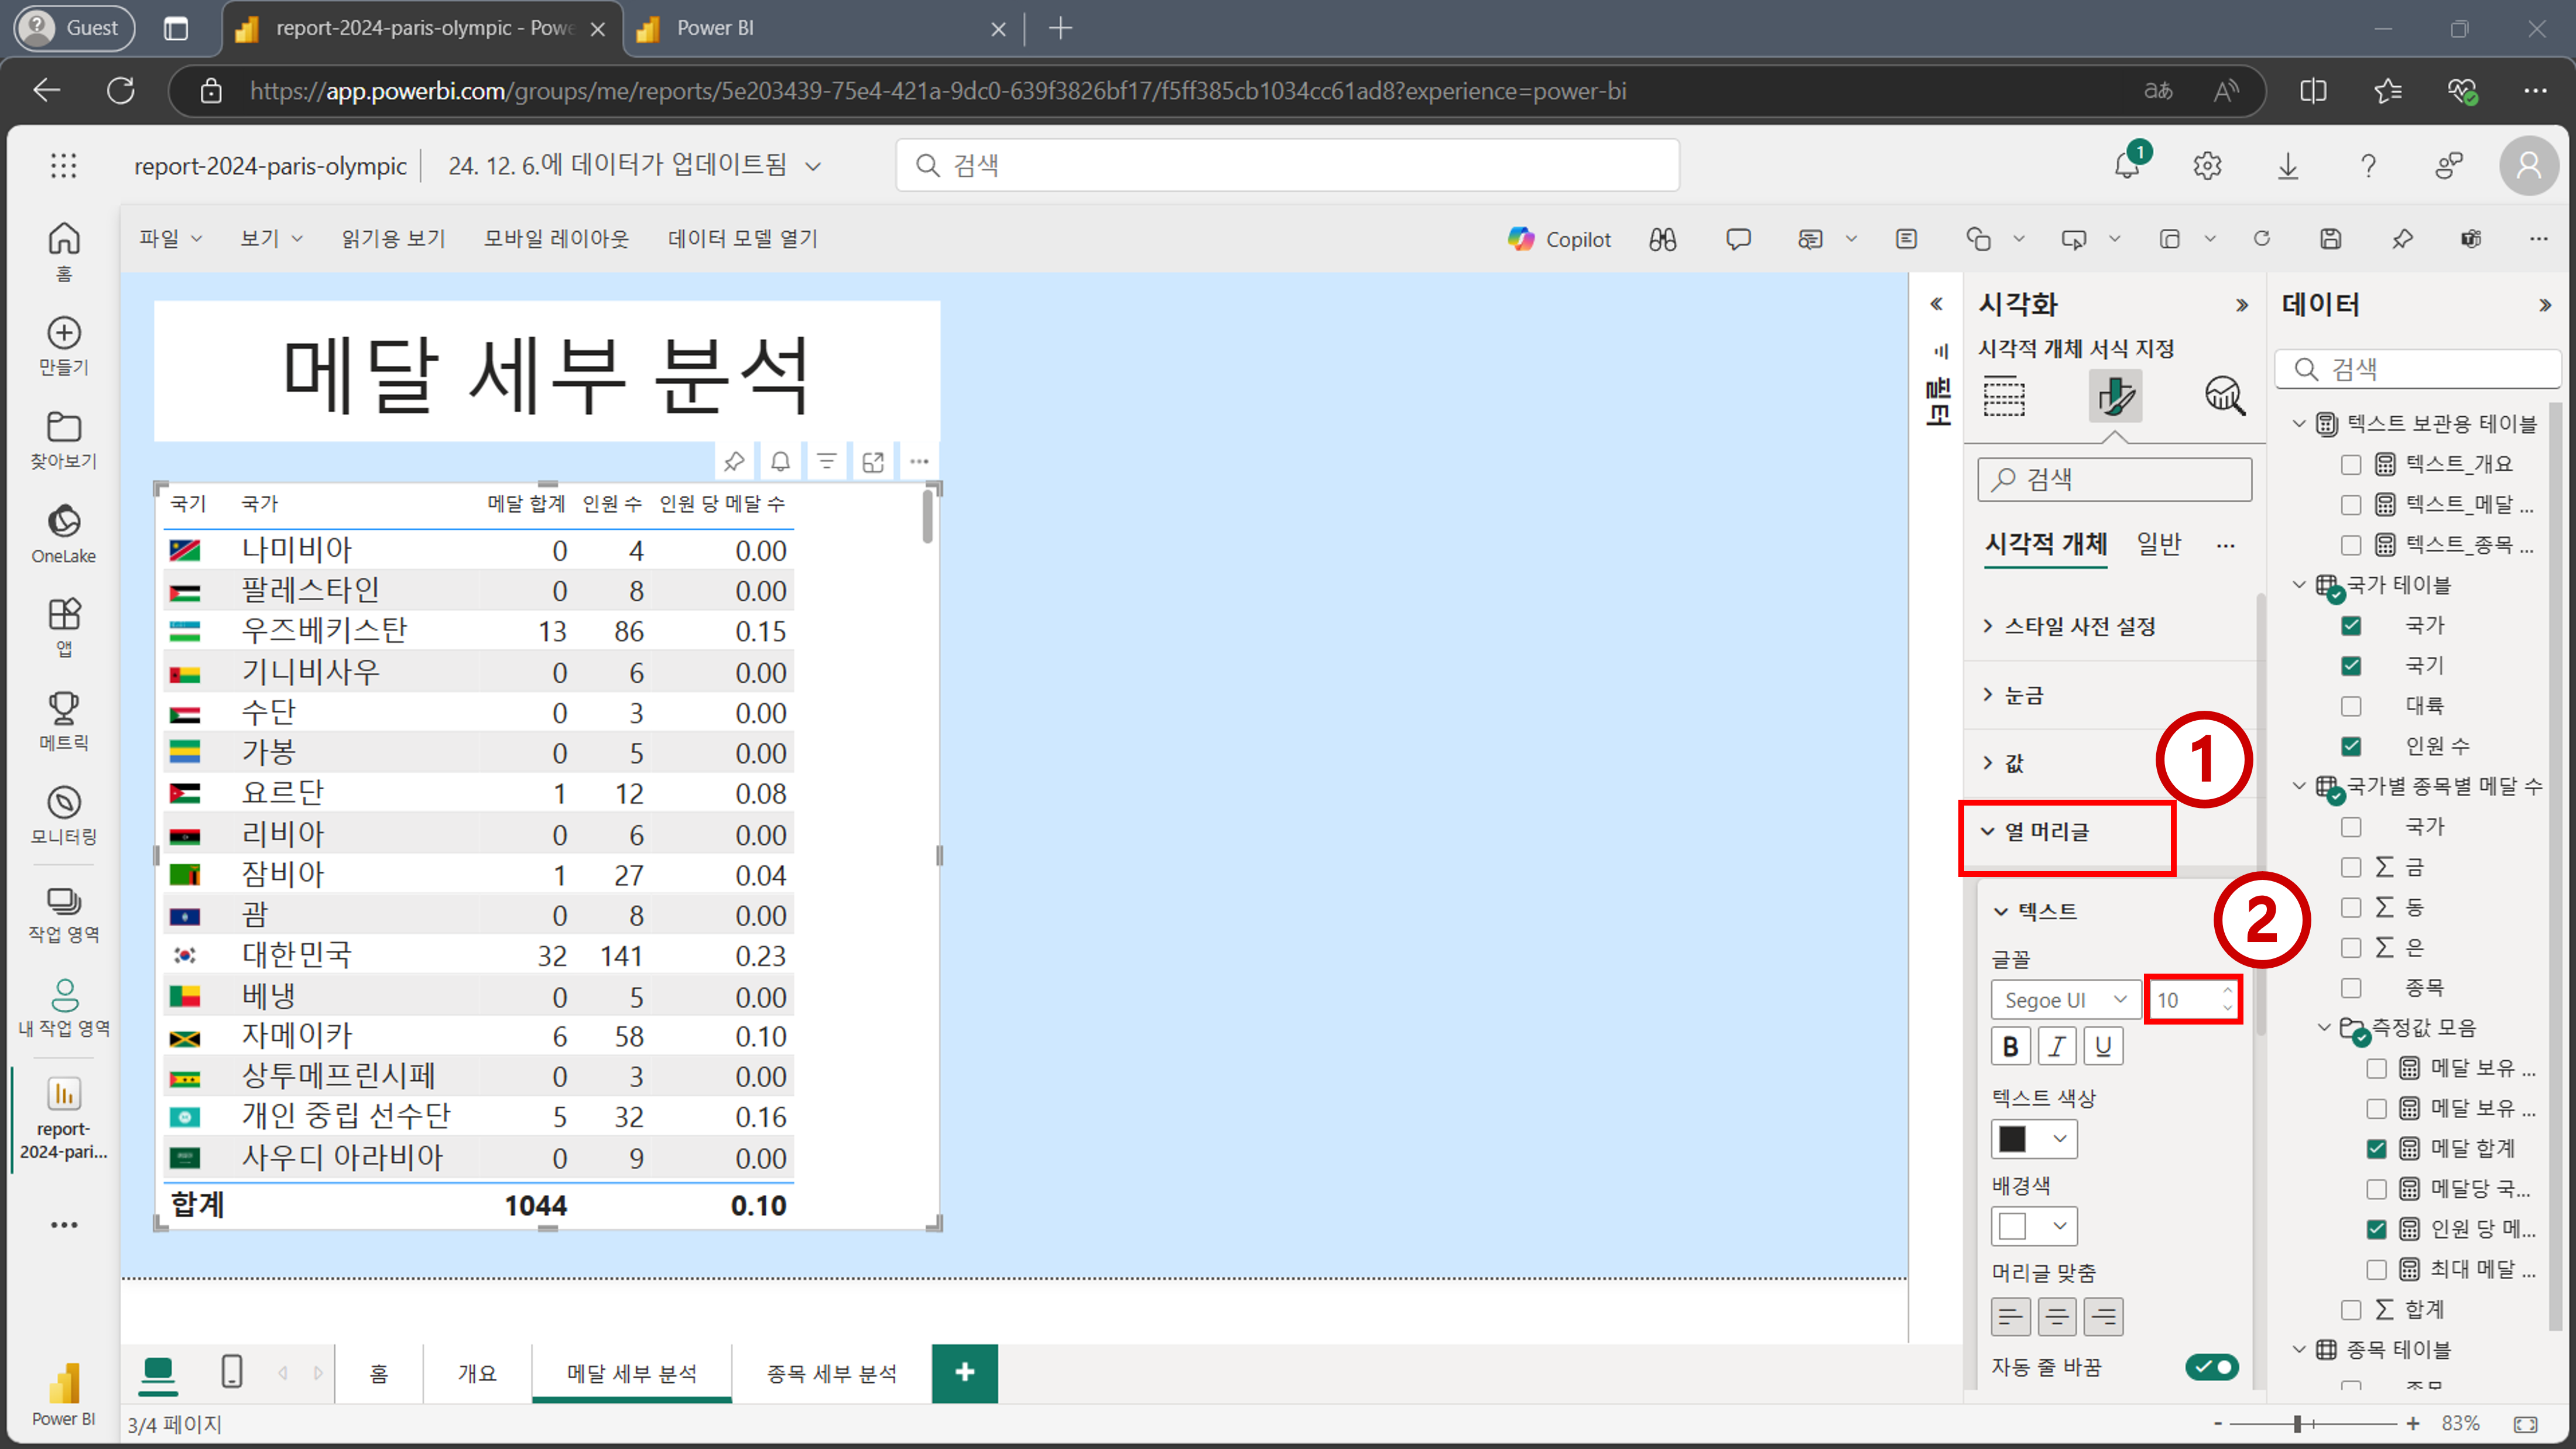Click 데이터 모델 열기 button
Viewport: 2576px width, 1449px height.
[743, 238]
